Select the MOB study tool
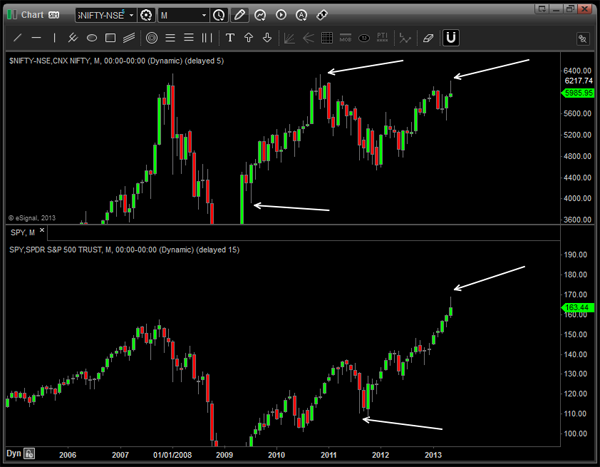Image resolution: width=600 pixels, height=467 pixels. [x=345, y=38]
